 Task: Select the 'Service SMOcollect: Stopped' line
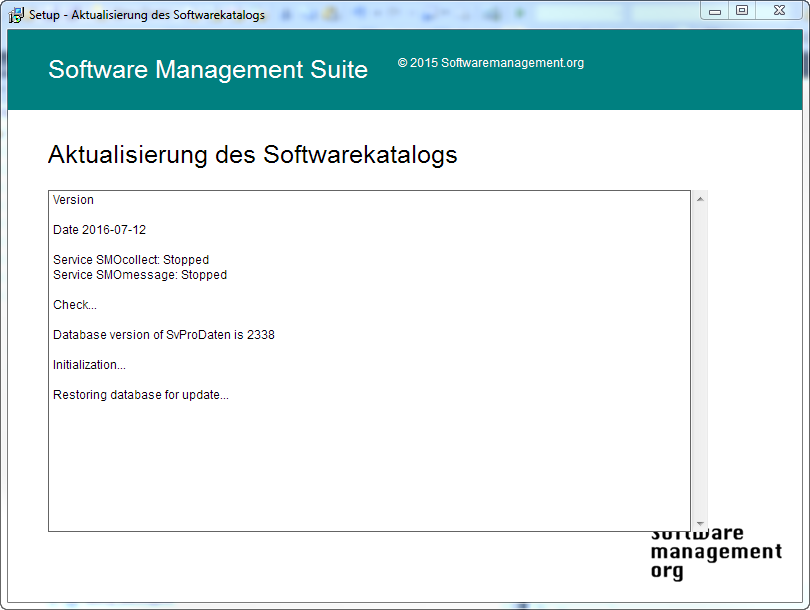[131, 260]
